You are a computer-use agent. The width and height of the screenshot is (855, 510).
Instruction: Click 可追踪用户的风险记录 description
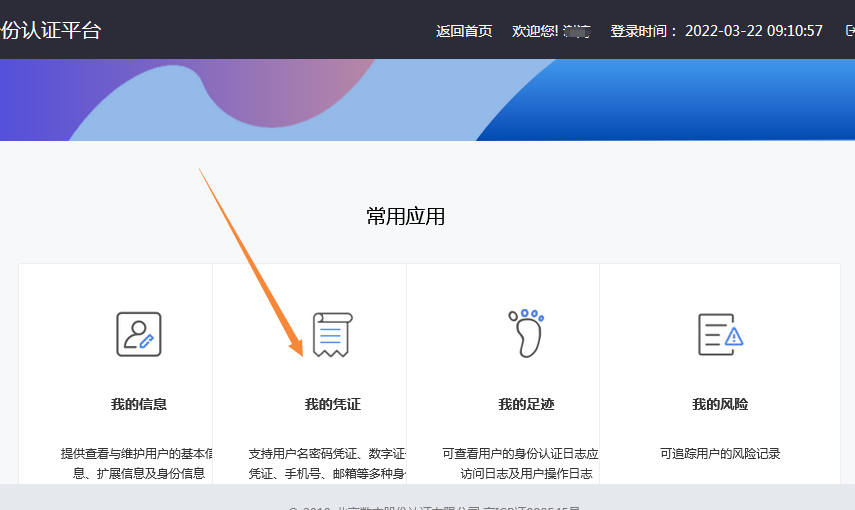(x=720, y=454)
